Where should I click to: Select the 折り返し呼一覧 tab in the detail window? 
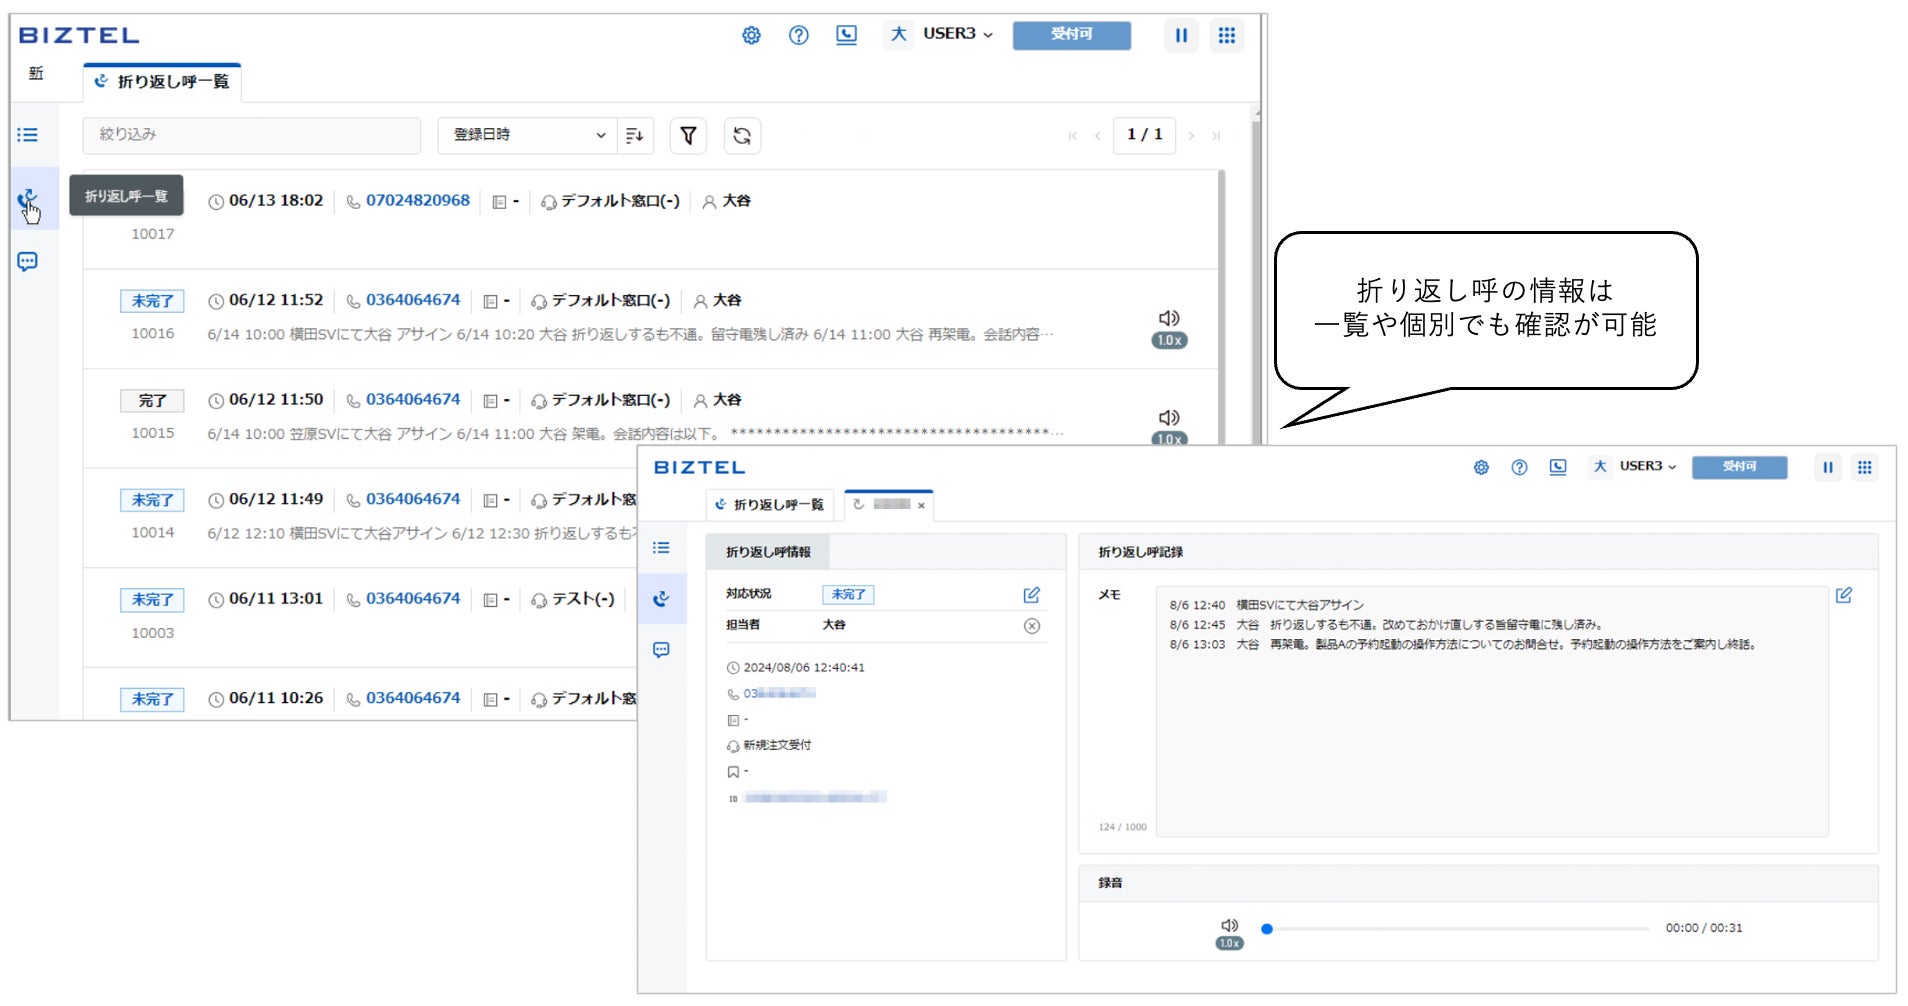769,505
